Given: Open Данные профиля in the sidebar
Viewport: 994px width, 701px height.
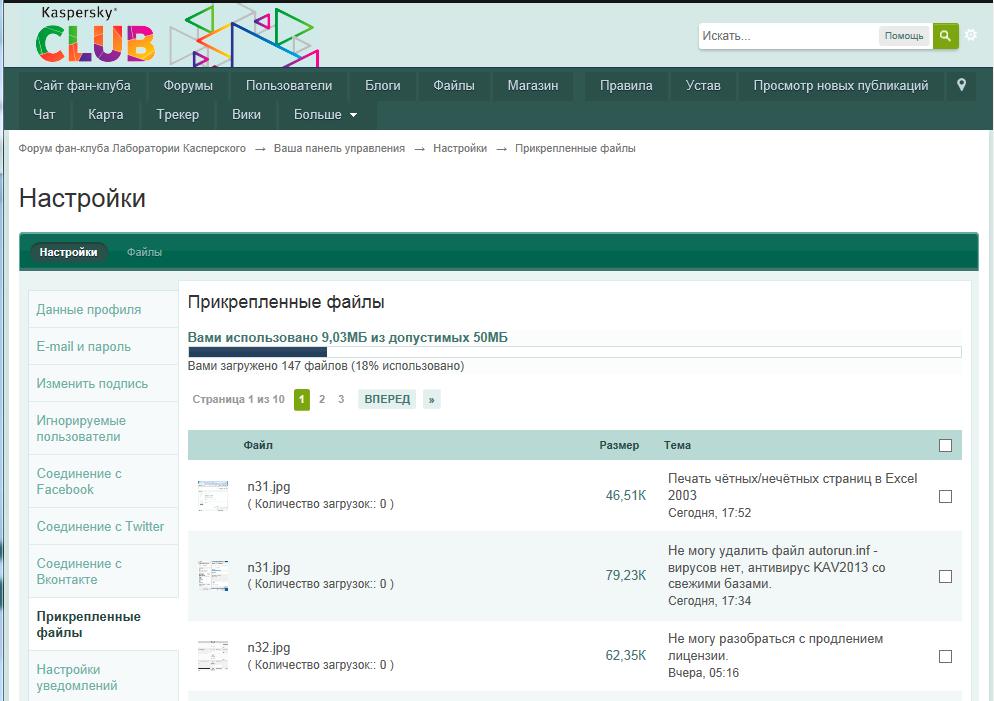Looking at the screenshot, I should [89, 310].
